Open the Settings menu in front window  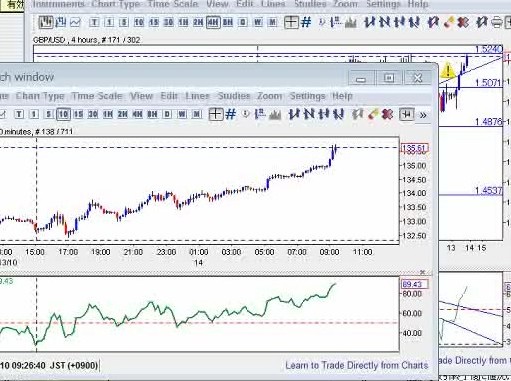(x=307, y=96)
